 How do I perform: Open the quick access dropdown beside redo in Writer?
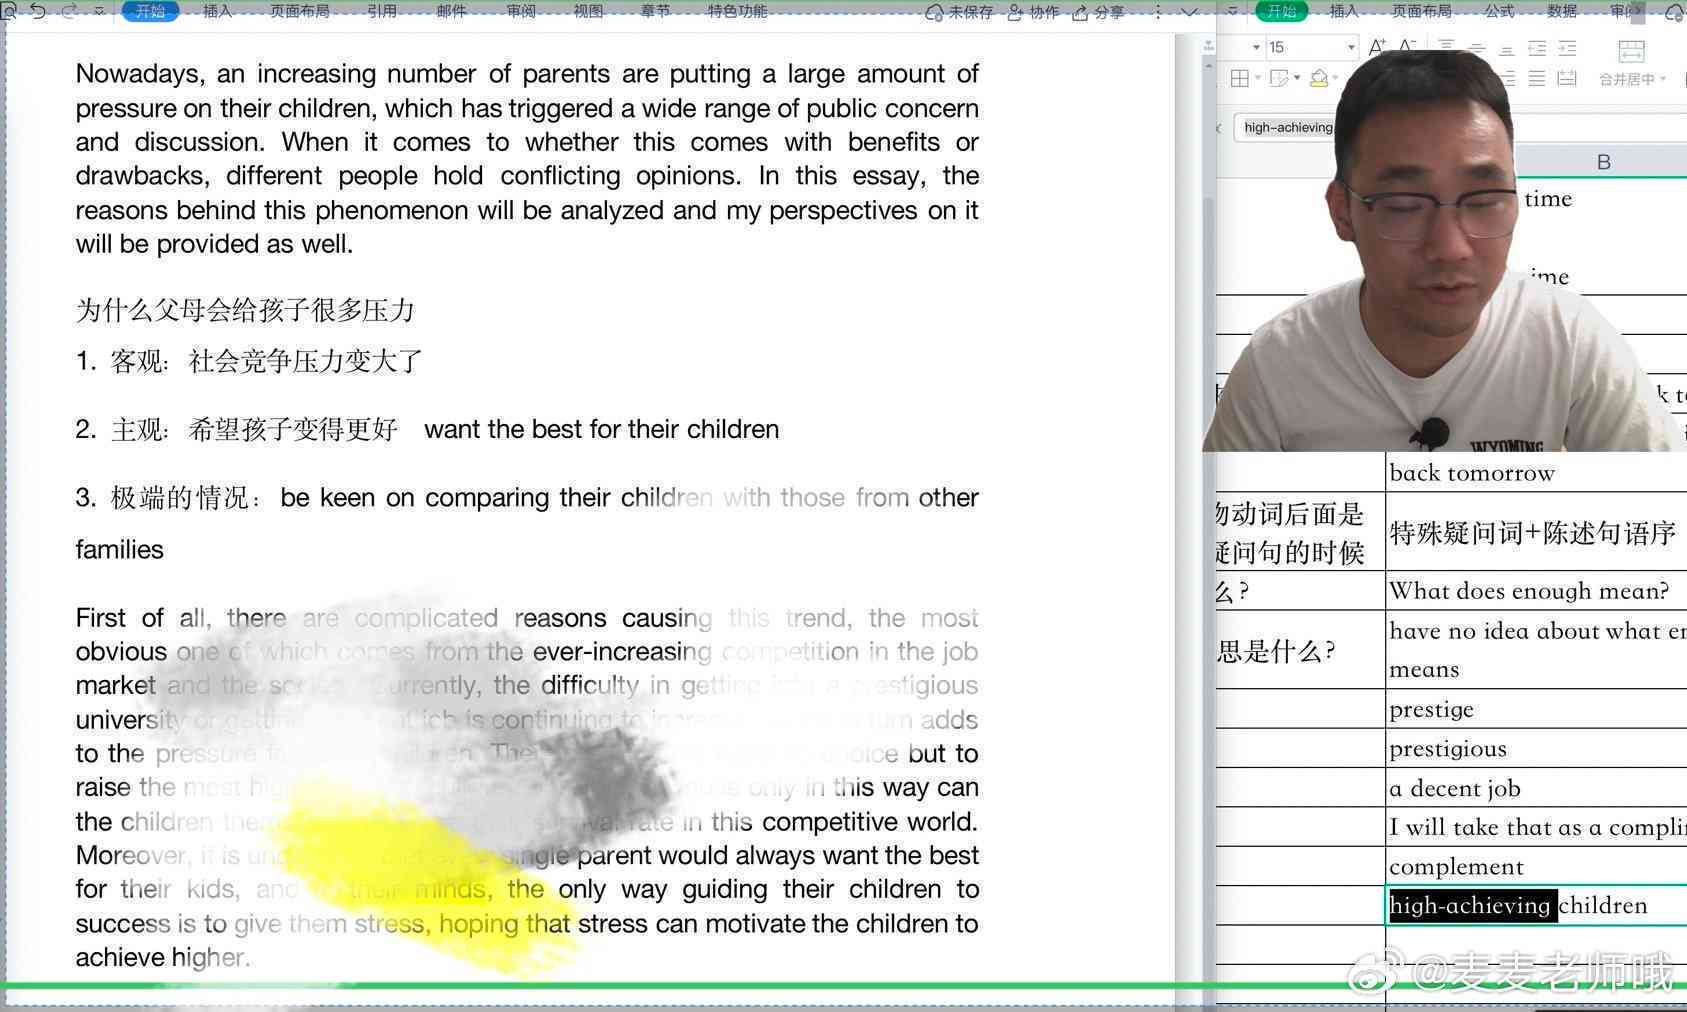[99, 11]
